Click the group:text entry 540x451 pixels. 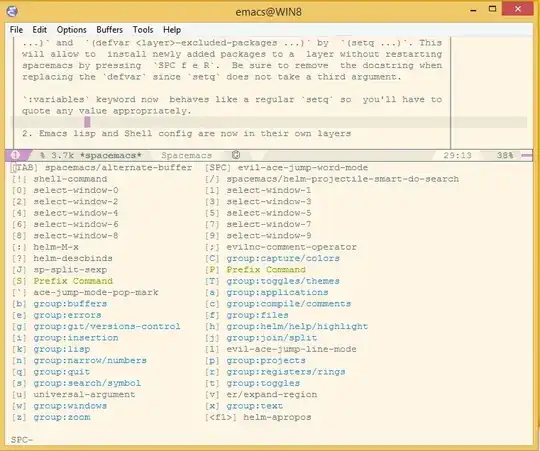(x=255, y=406)
